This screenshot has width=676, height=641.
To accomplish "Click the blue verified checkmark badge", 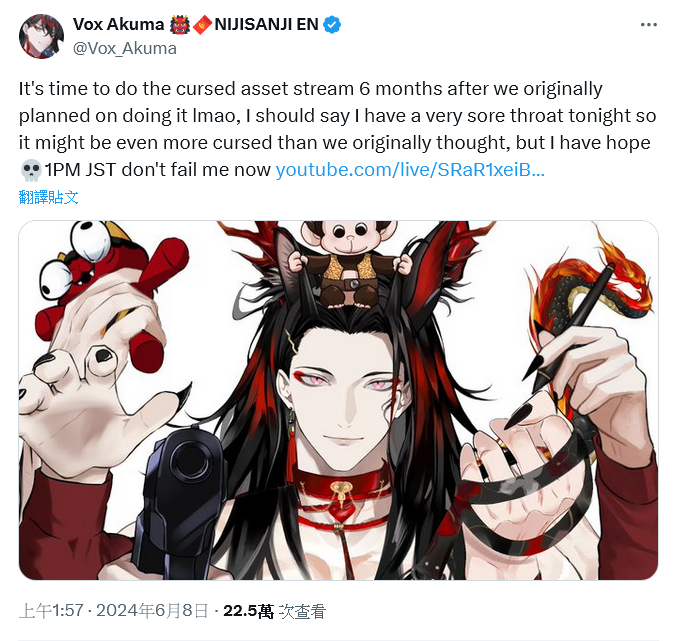I will point(332,25).
